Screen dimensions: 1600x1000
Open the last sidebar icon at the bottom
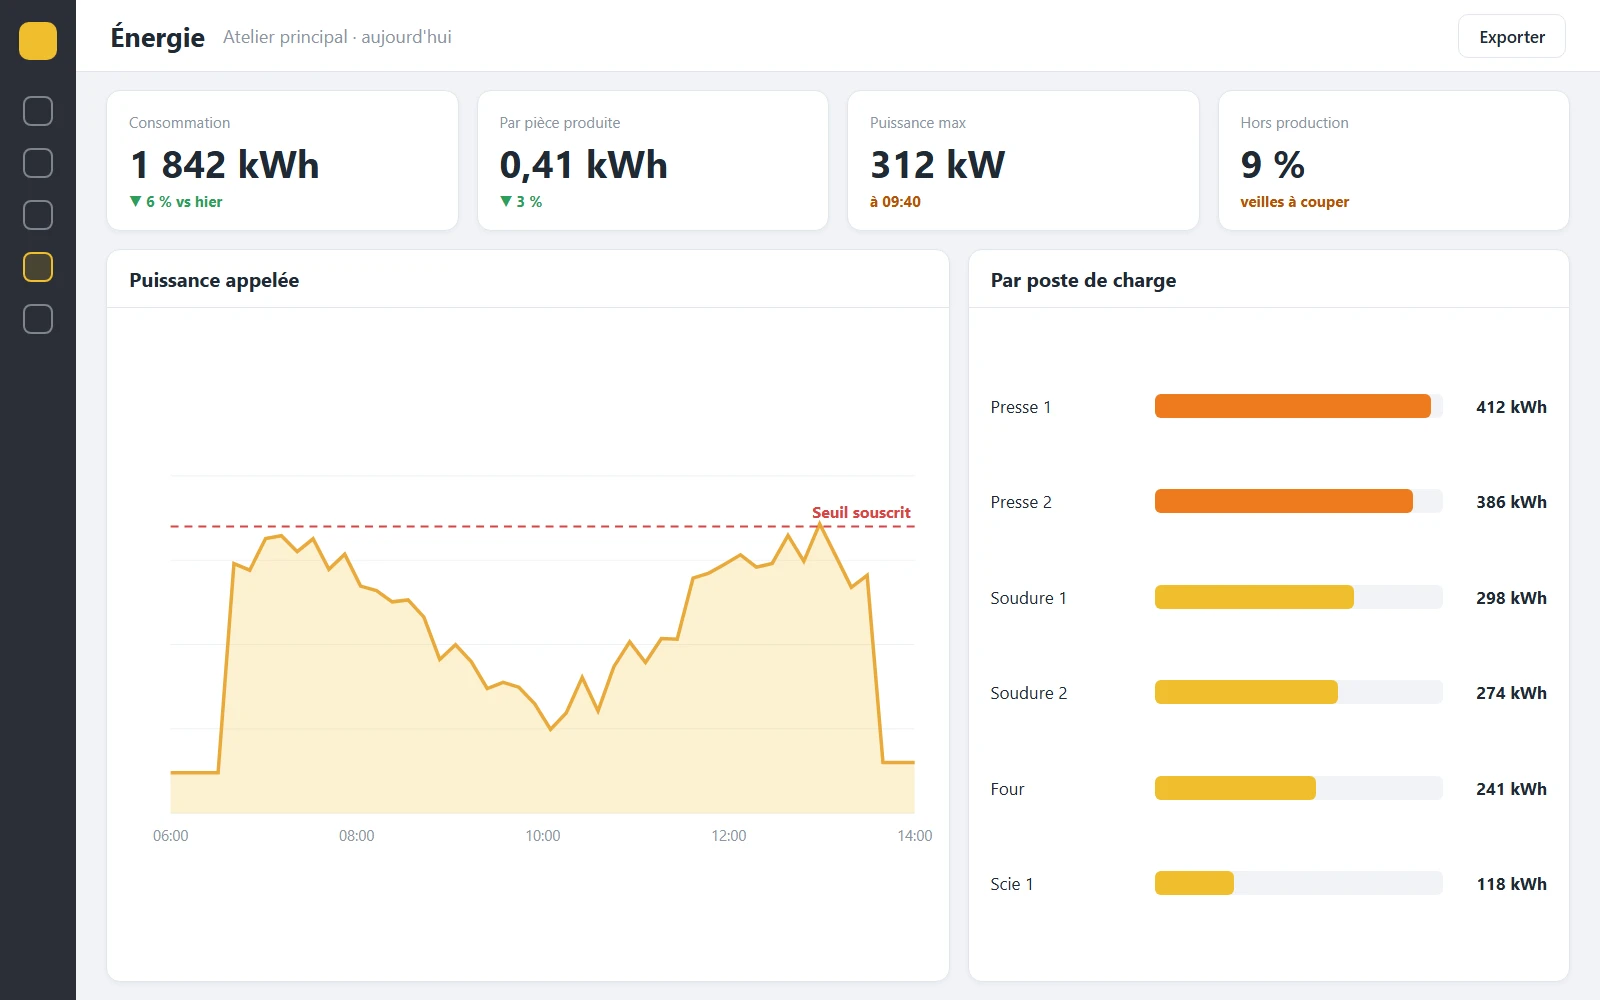tap(38, 319)
